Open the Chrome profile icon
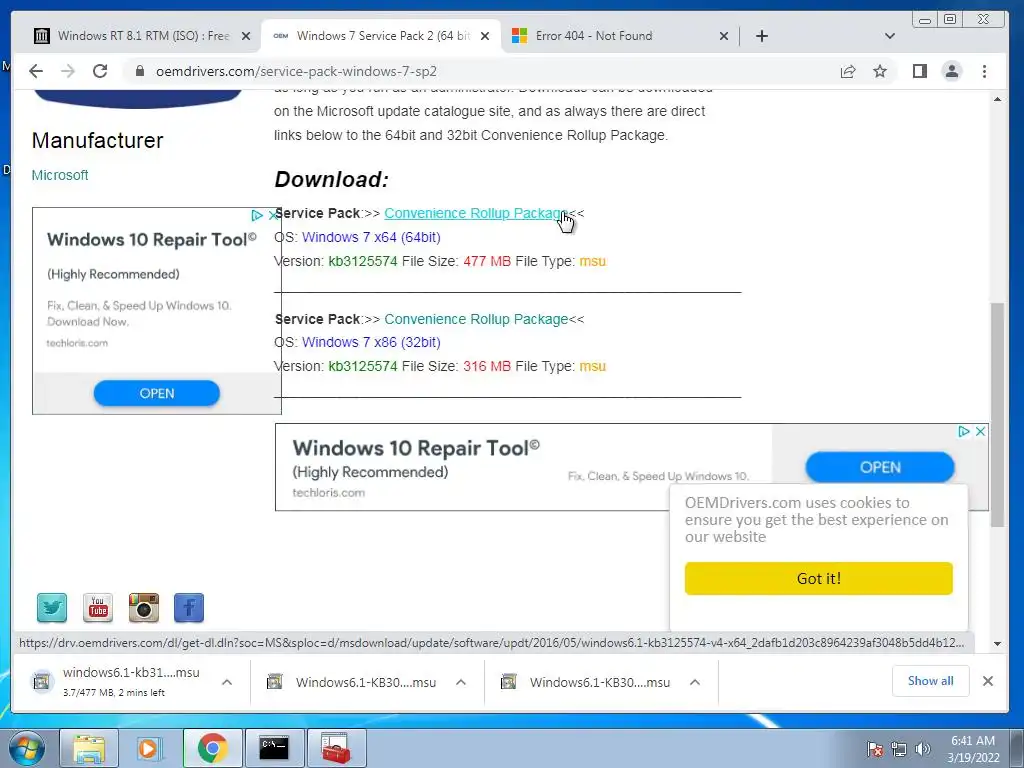 (952, 71)
